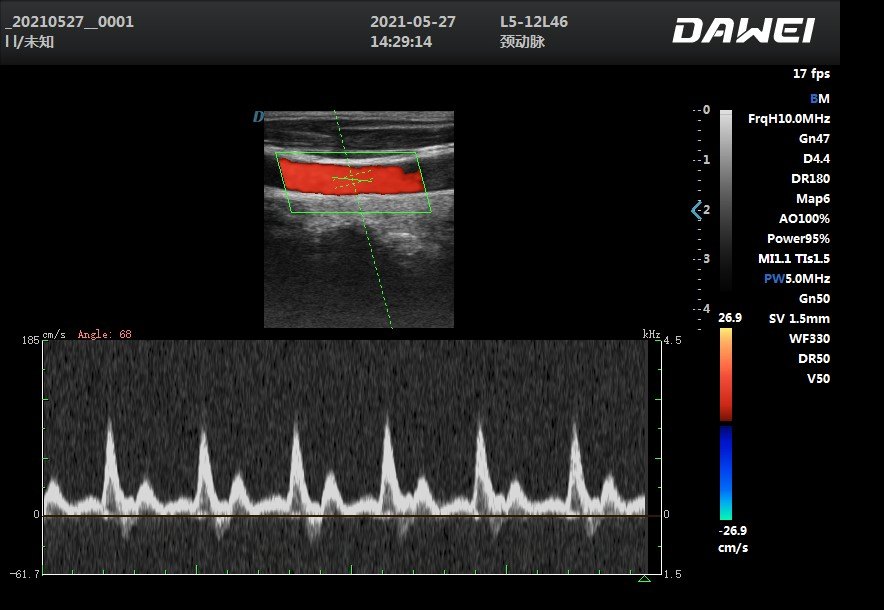Select the 'V50' parameter
Viewport: 884px width, 610px height.
point(818,379)
